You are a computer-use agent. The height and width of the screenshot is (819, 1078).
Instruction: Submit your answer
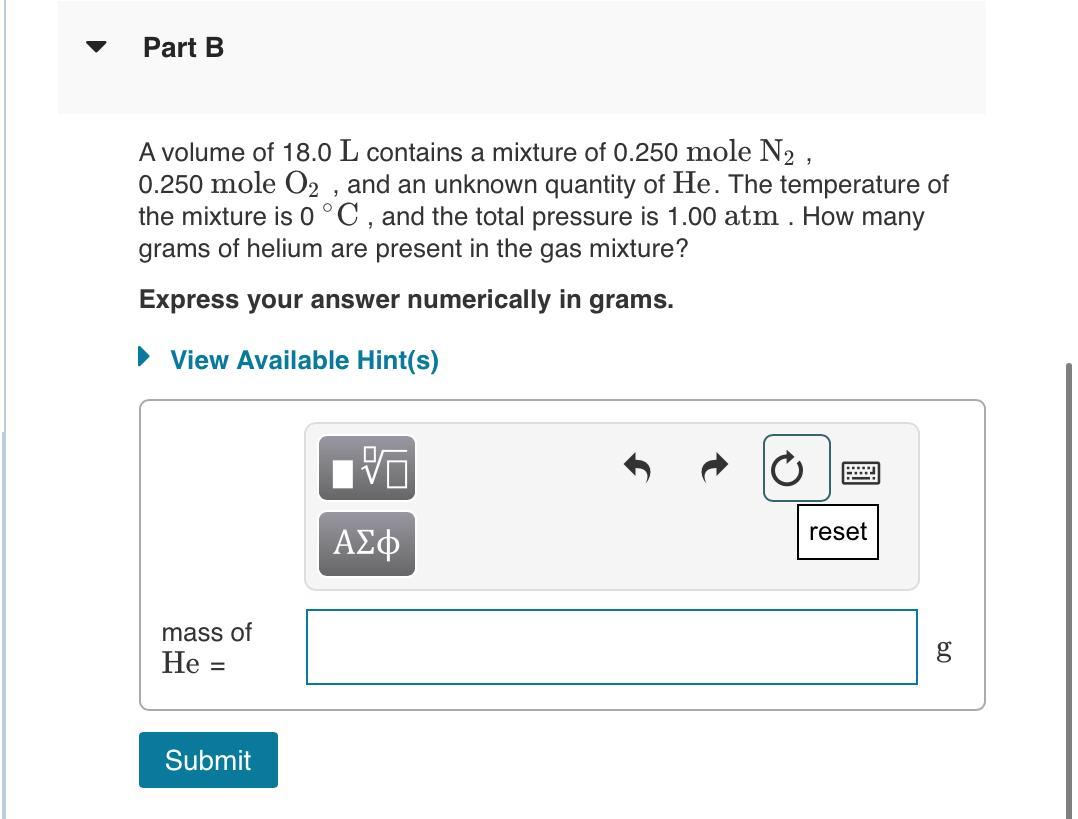[x=207, y=760]
